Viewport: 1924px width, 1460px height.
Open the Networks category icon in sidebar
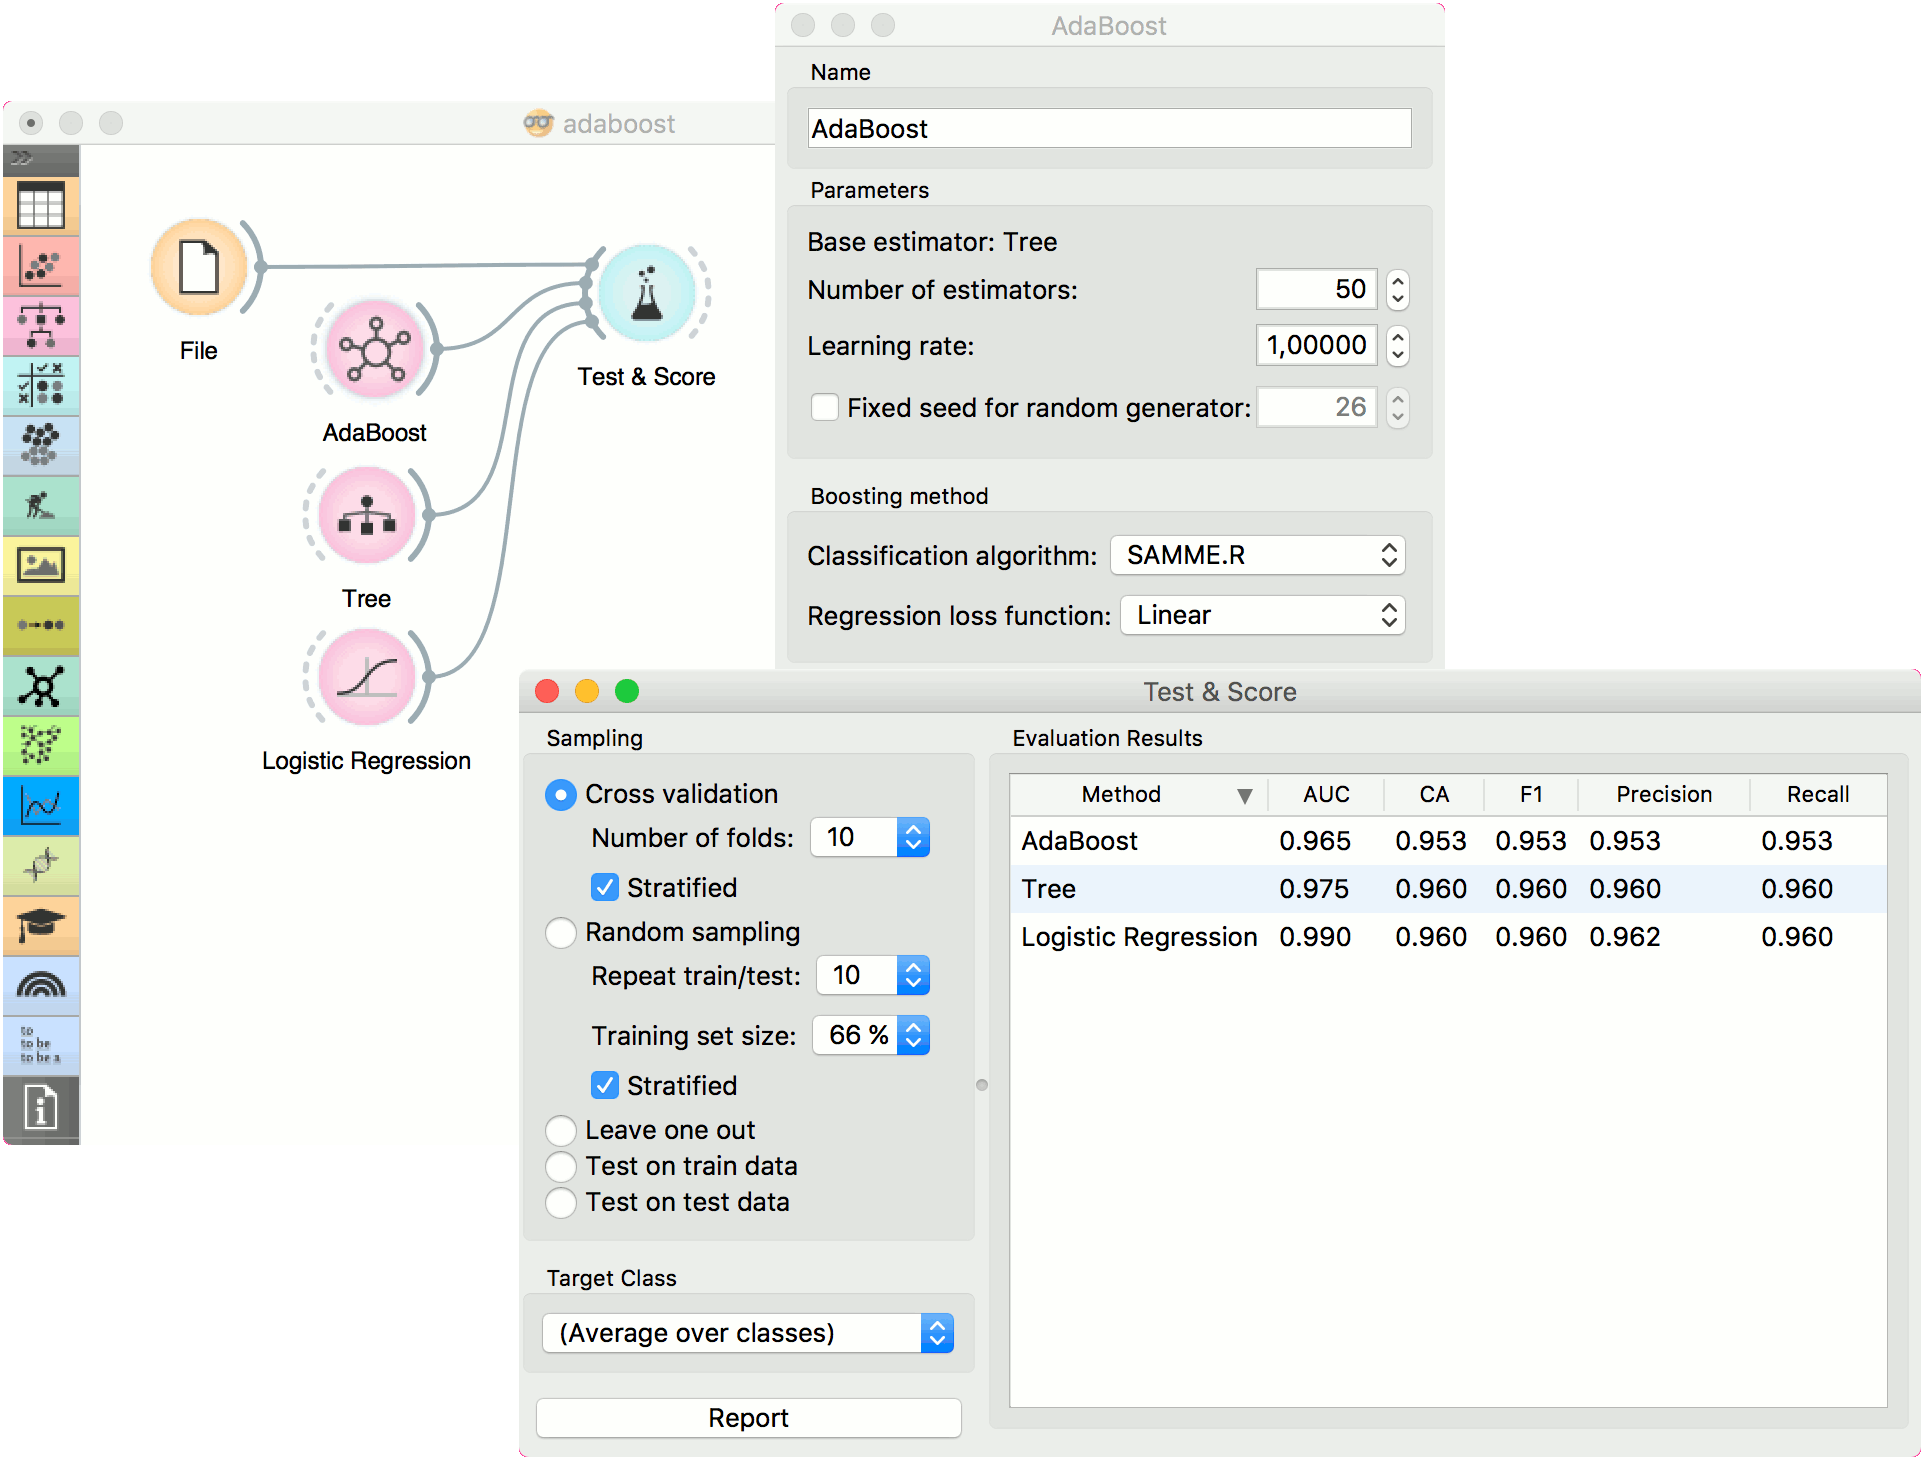pyautogui.click(x=41, y=686)
